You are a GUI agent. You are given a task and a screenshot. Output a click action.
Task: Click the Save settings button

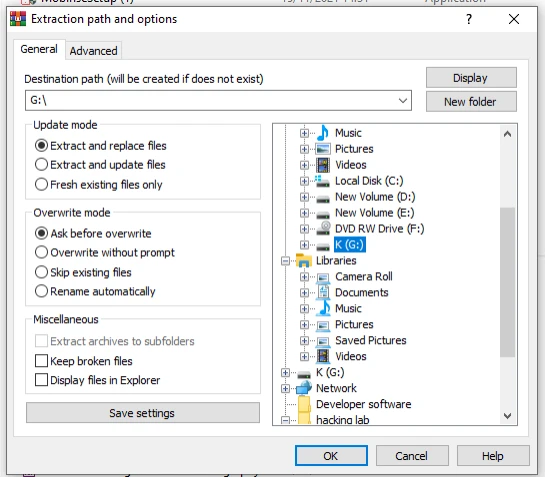[x=143, y=413]
